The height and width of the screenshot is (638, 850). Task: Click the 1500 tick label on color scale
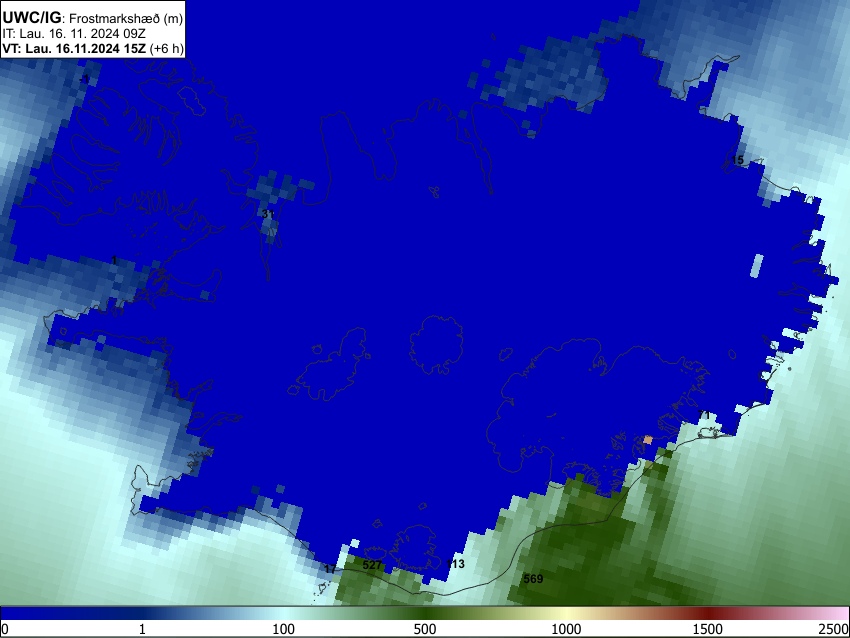click(x=707, y=629)
